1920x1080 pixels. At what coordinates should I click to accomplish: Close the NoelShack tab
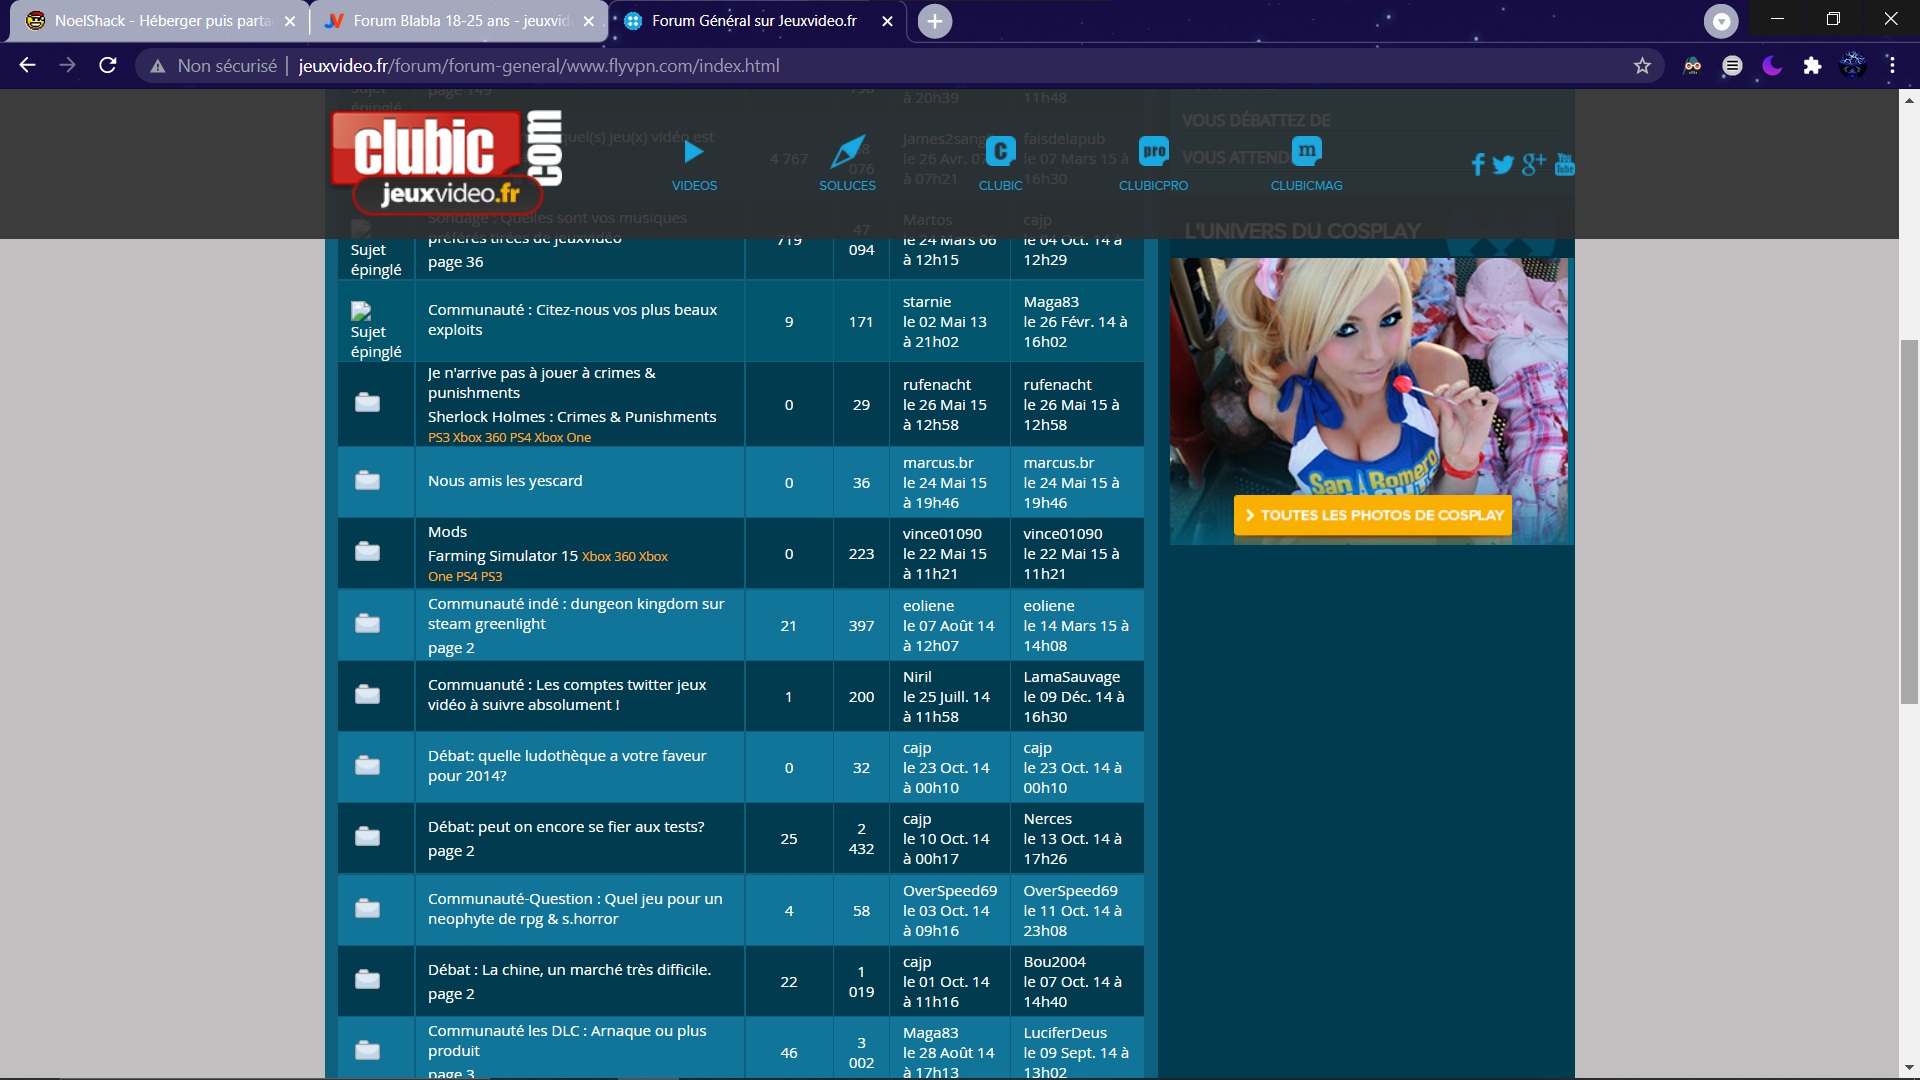290,21
